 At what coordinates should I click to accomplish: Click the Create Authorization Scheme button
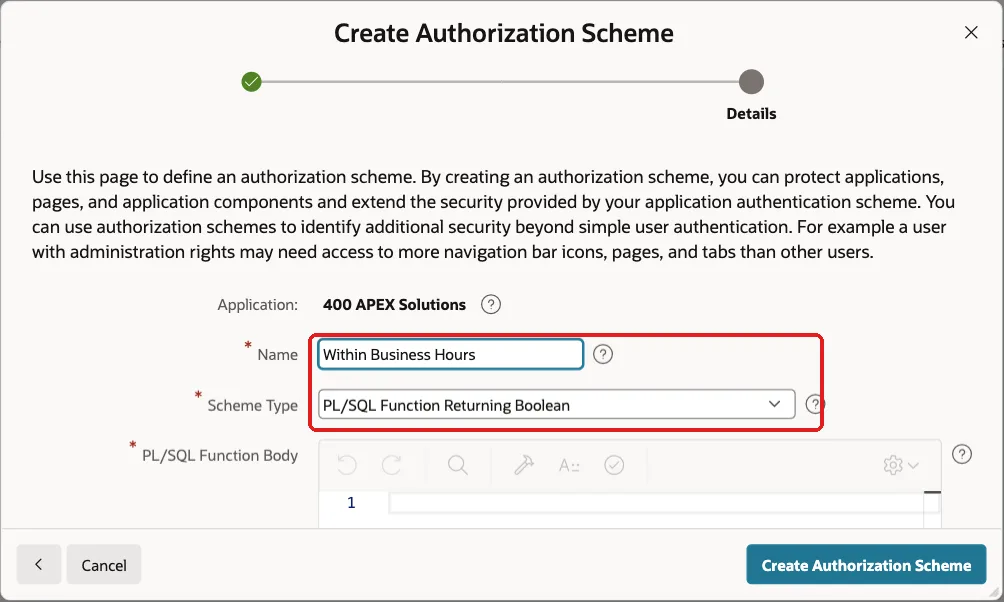point(866,564)
